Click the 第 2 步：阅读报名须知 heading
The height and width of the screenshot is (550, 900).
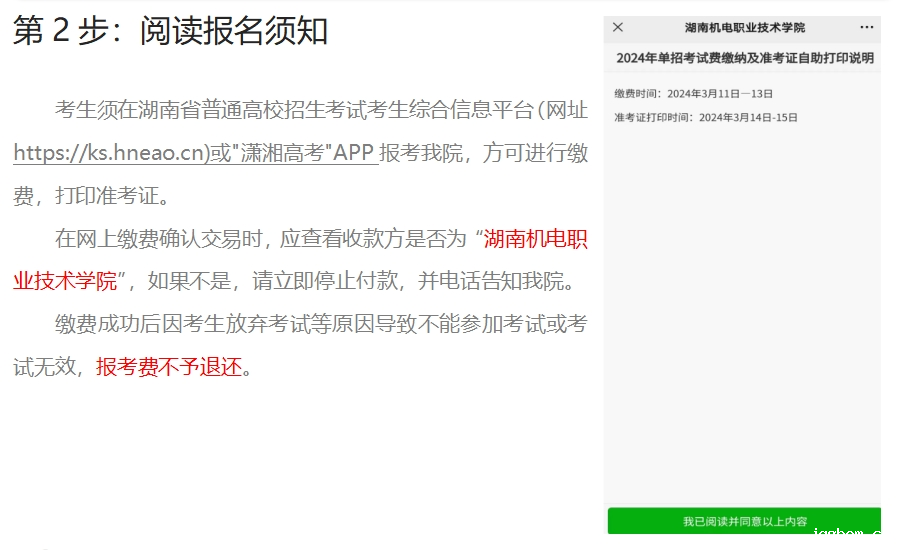click(x=170, y=31)
